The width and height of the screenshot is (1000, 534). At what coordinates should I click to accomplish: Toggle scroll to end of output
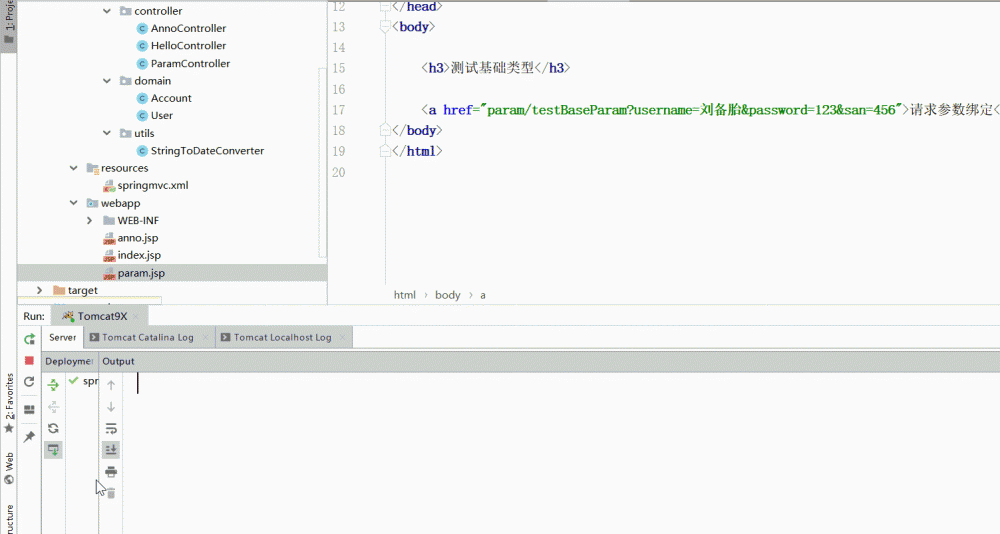point(111,450)
